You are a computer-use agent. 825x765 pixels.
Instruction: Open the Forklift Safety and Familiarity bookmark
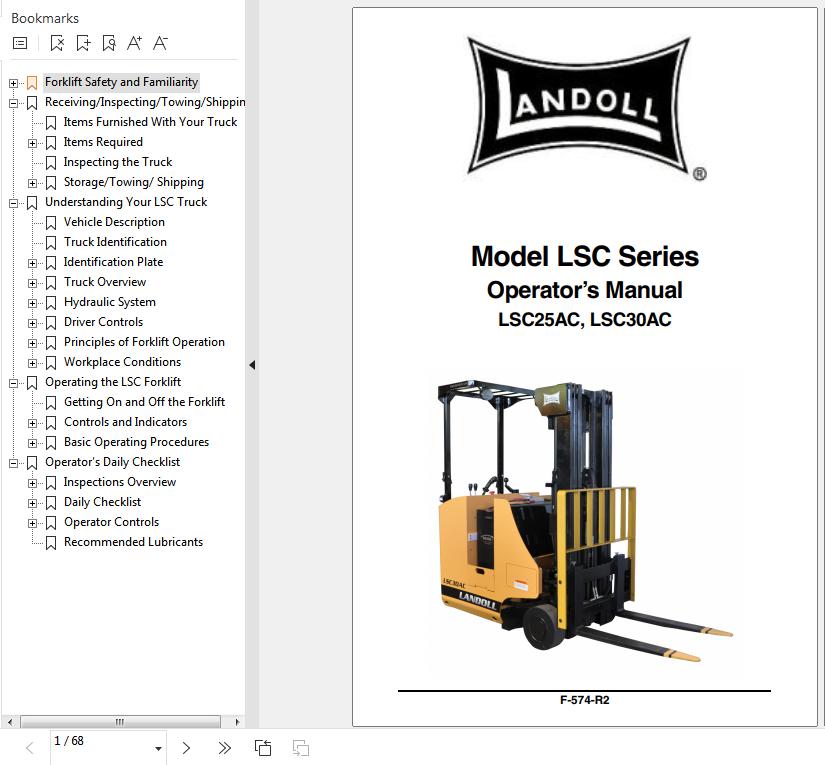[122, 82]
